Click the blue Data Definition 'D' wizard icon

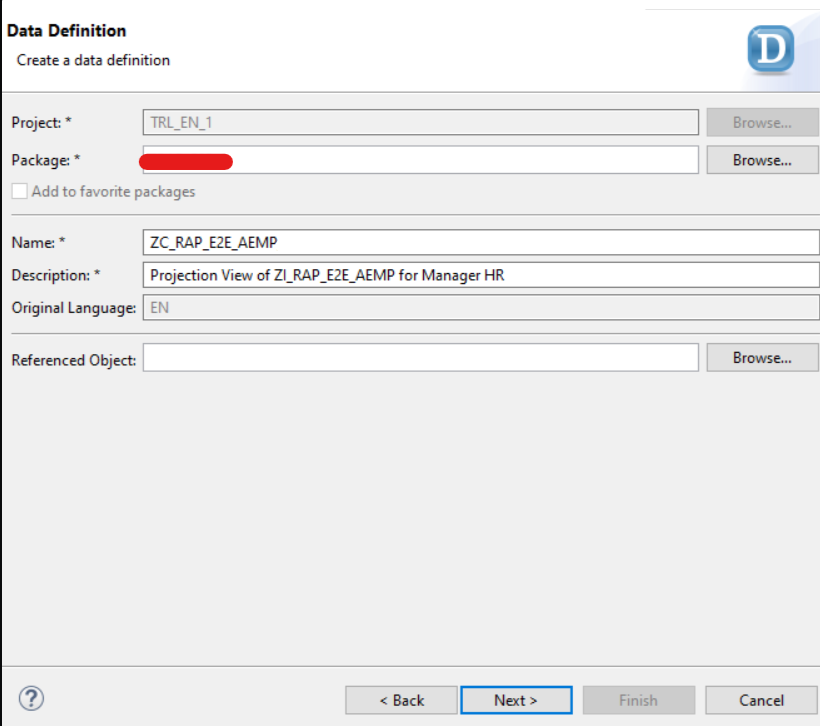click(770, 48)
